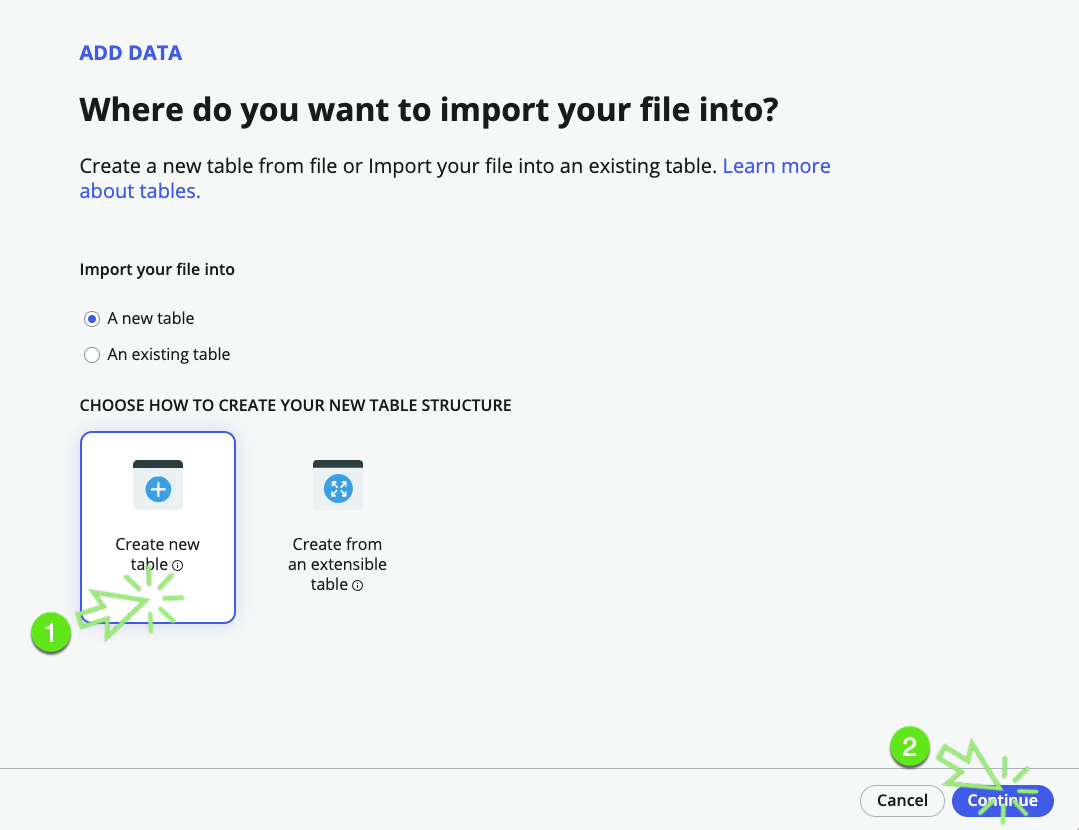1079x830 pixels.
Task: Click the 'Where do you want to import' title
Action: click(x=428, y=110)
